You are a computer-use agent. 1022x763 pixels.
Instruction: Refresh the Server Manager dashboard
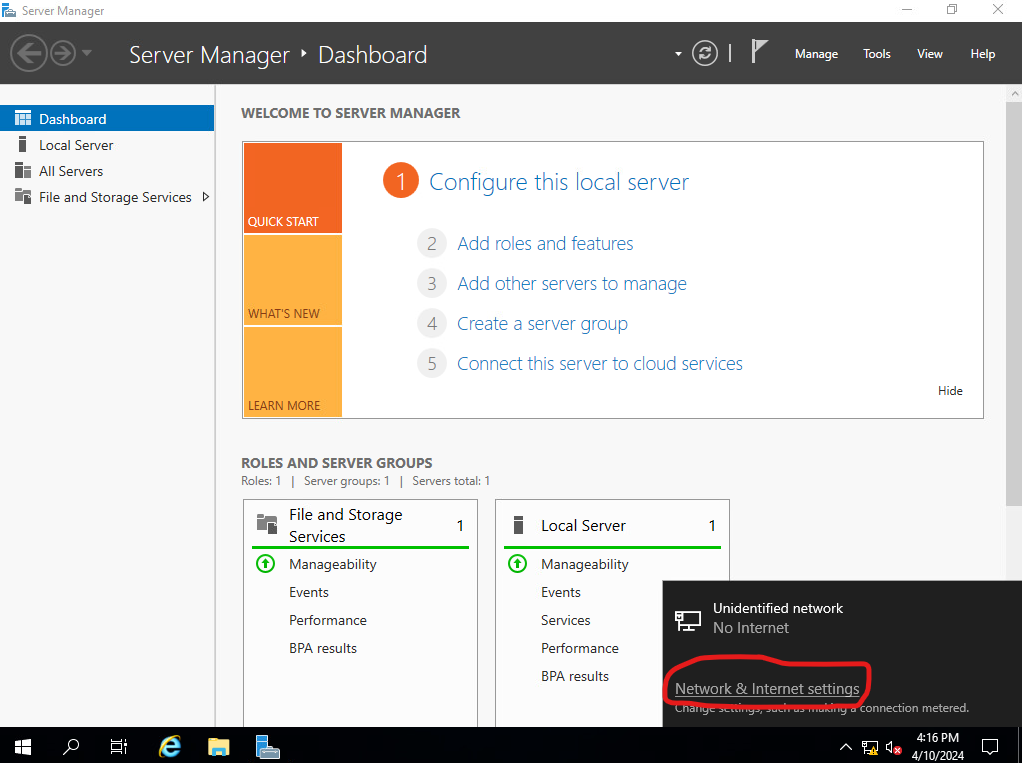705,53
